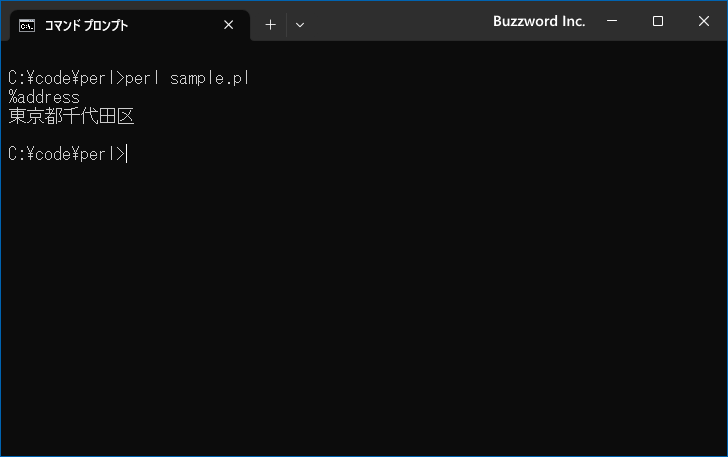
Task: Open a new tab with the plus button
Action: (x=270, y=25)
